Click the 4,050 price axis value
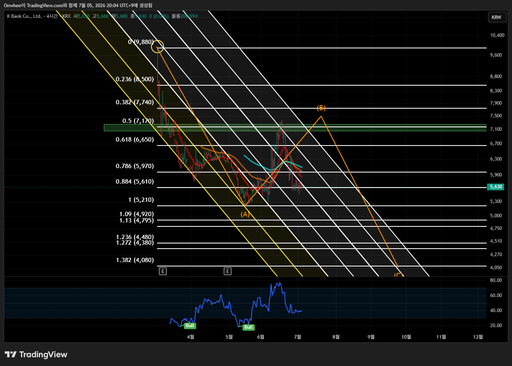 [x=496, y=267]
